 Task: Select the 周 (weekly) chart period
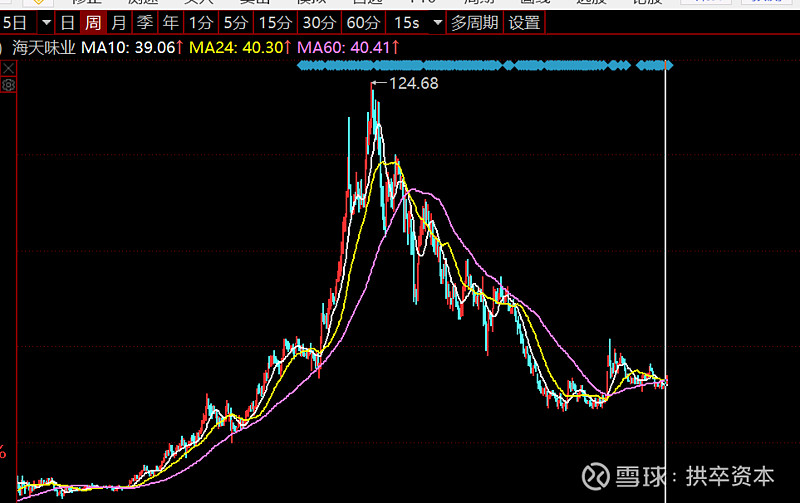(93, 23)
